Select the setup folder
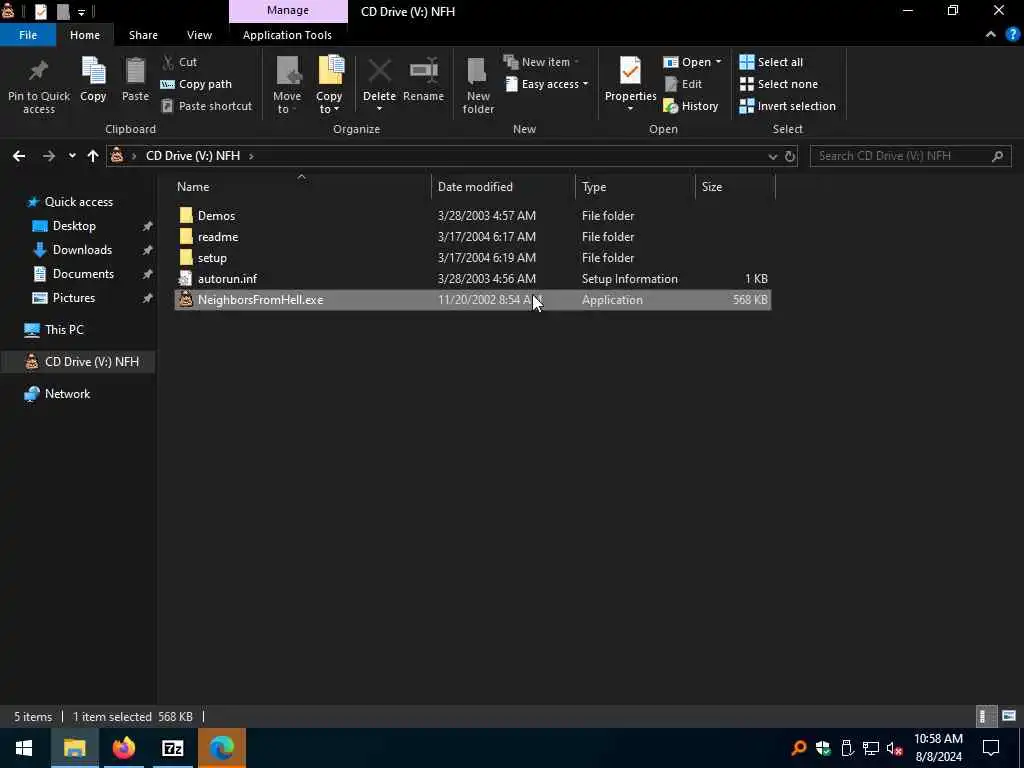Screen dimensions: 1024x768 tap(472, 257)
